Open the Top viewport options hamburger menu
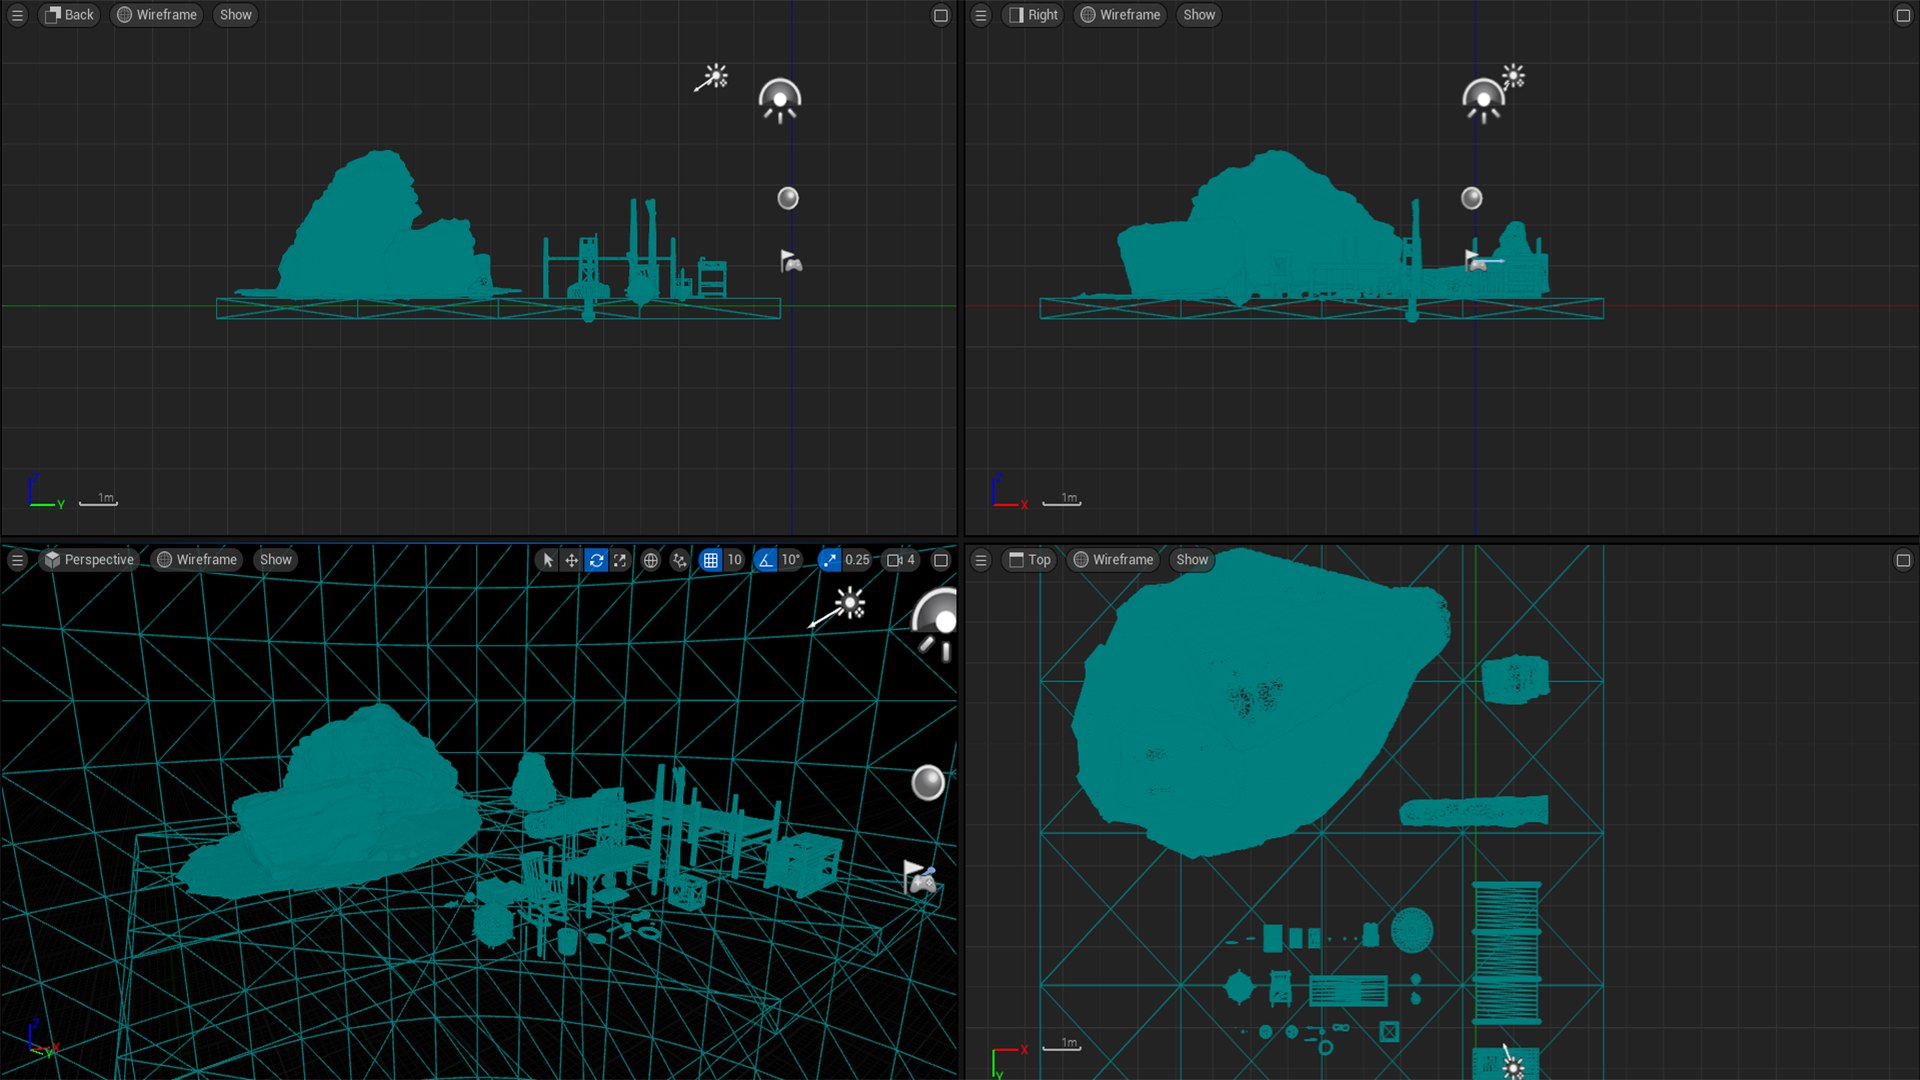 click(x=981, y=560)
